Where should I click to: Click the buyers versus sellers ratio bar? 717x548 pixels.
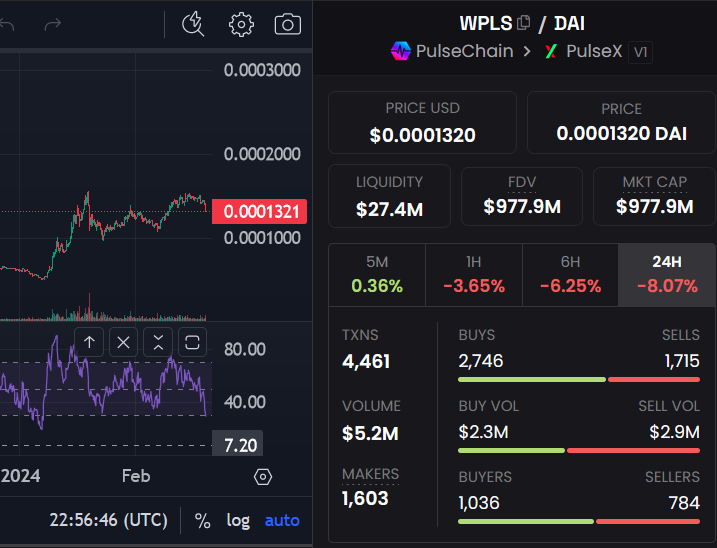(x=579, y=521)
